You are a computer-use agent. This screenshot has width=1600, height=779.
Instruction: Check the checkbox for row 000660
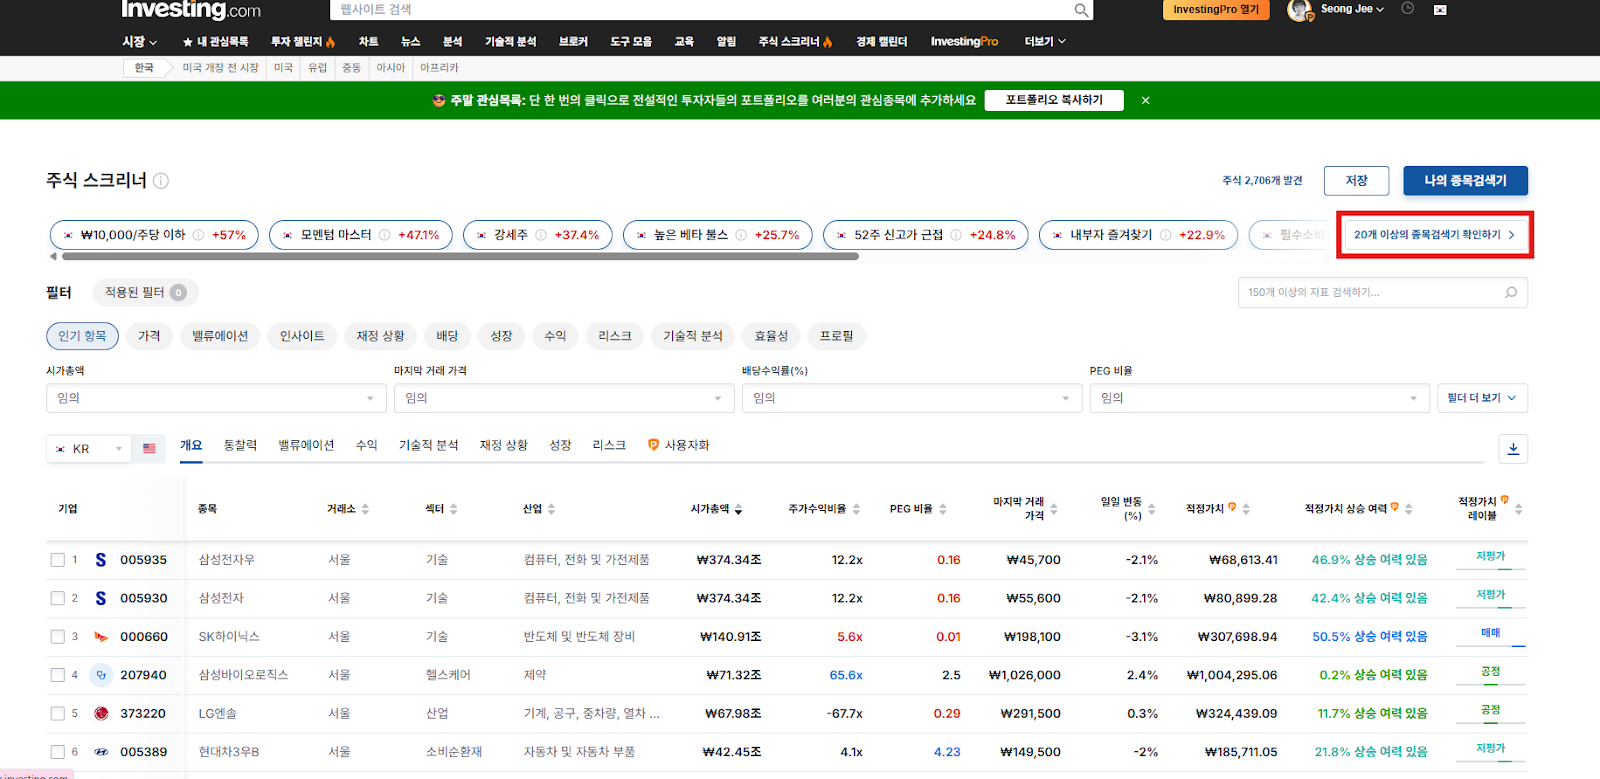(x=58, y=637)
